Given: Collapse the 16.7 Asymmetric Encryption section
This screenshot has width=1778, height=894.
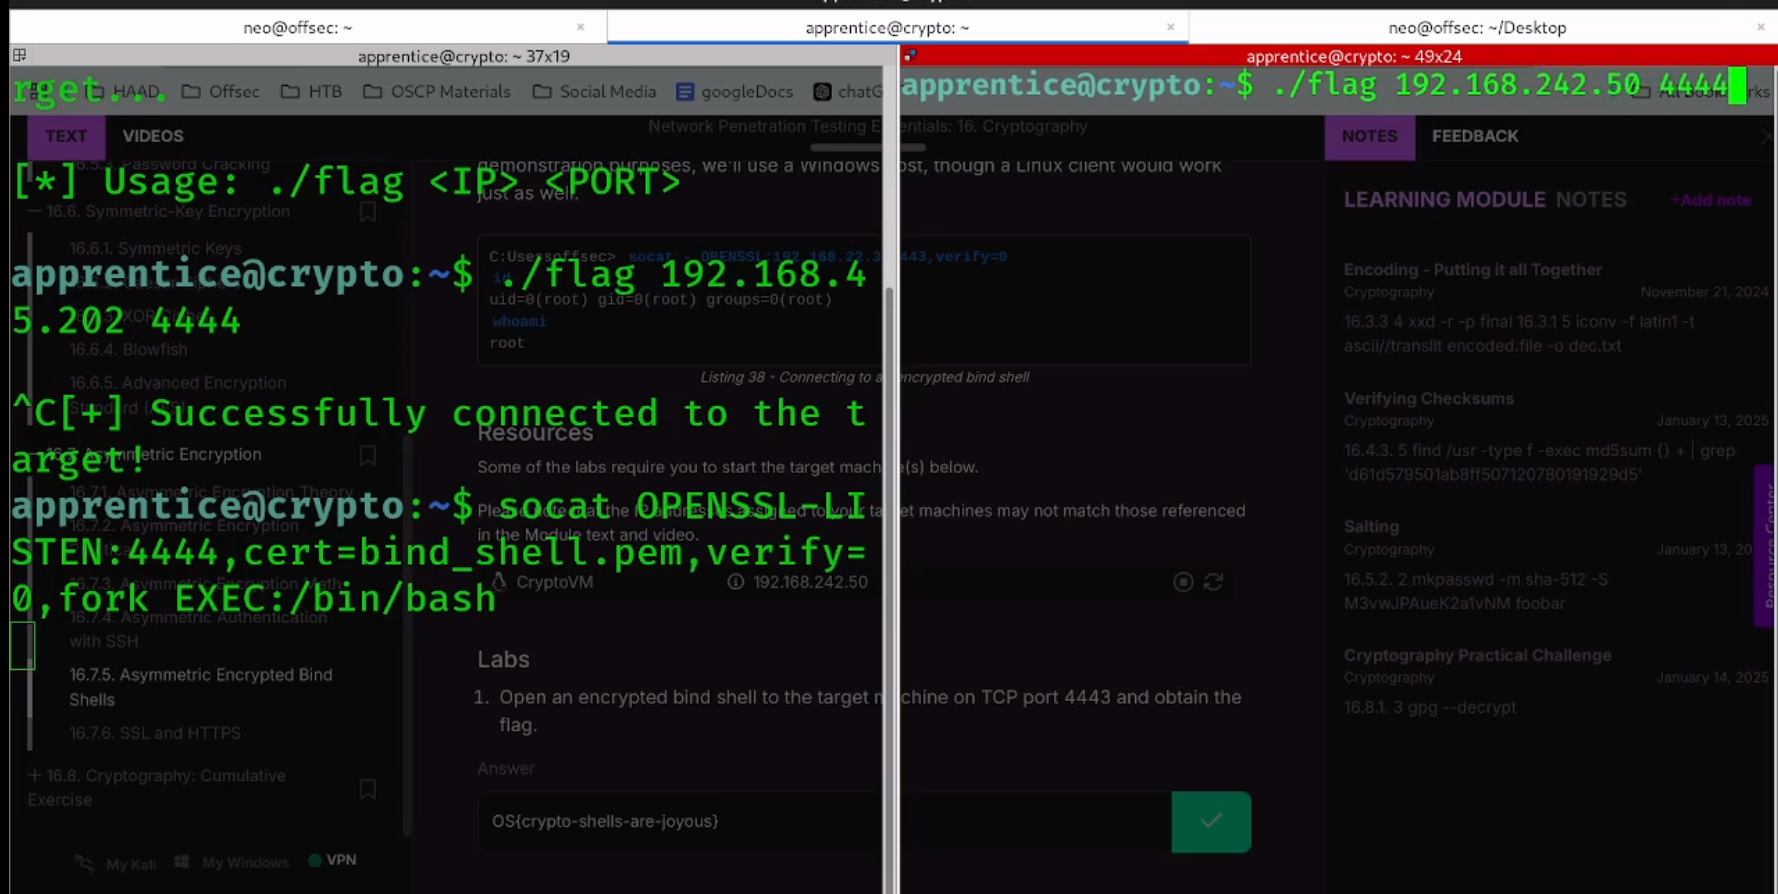Looking at the screenshot, I should pos(34,455).
